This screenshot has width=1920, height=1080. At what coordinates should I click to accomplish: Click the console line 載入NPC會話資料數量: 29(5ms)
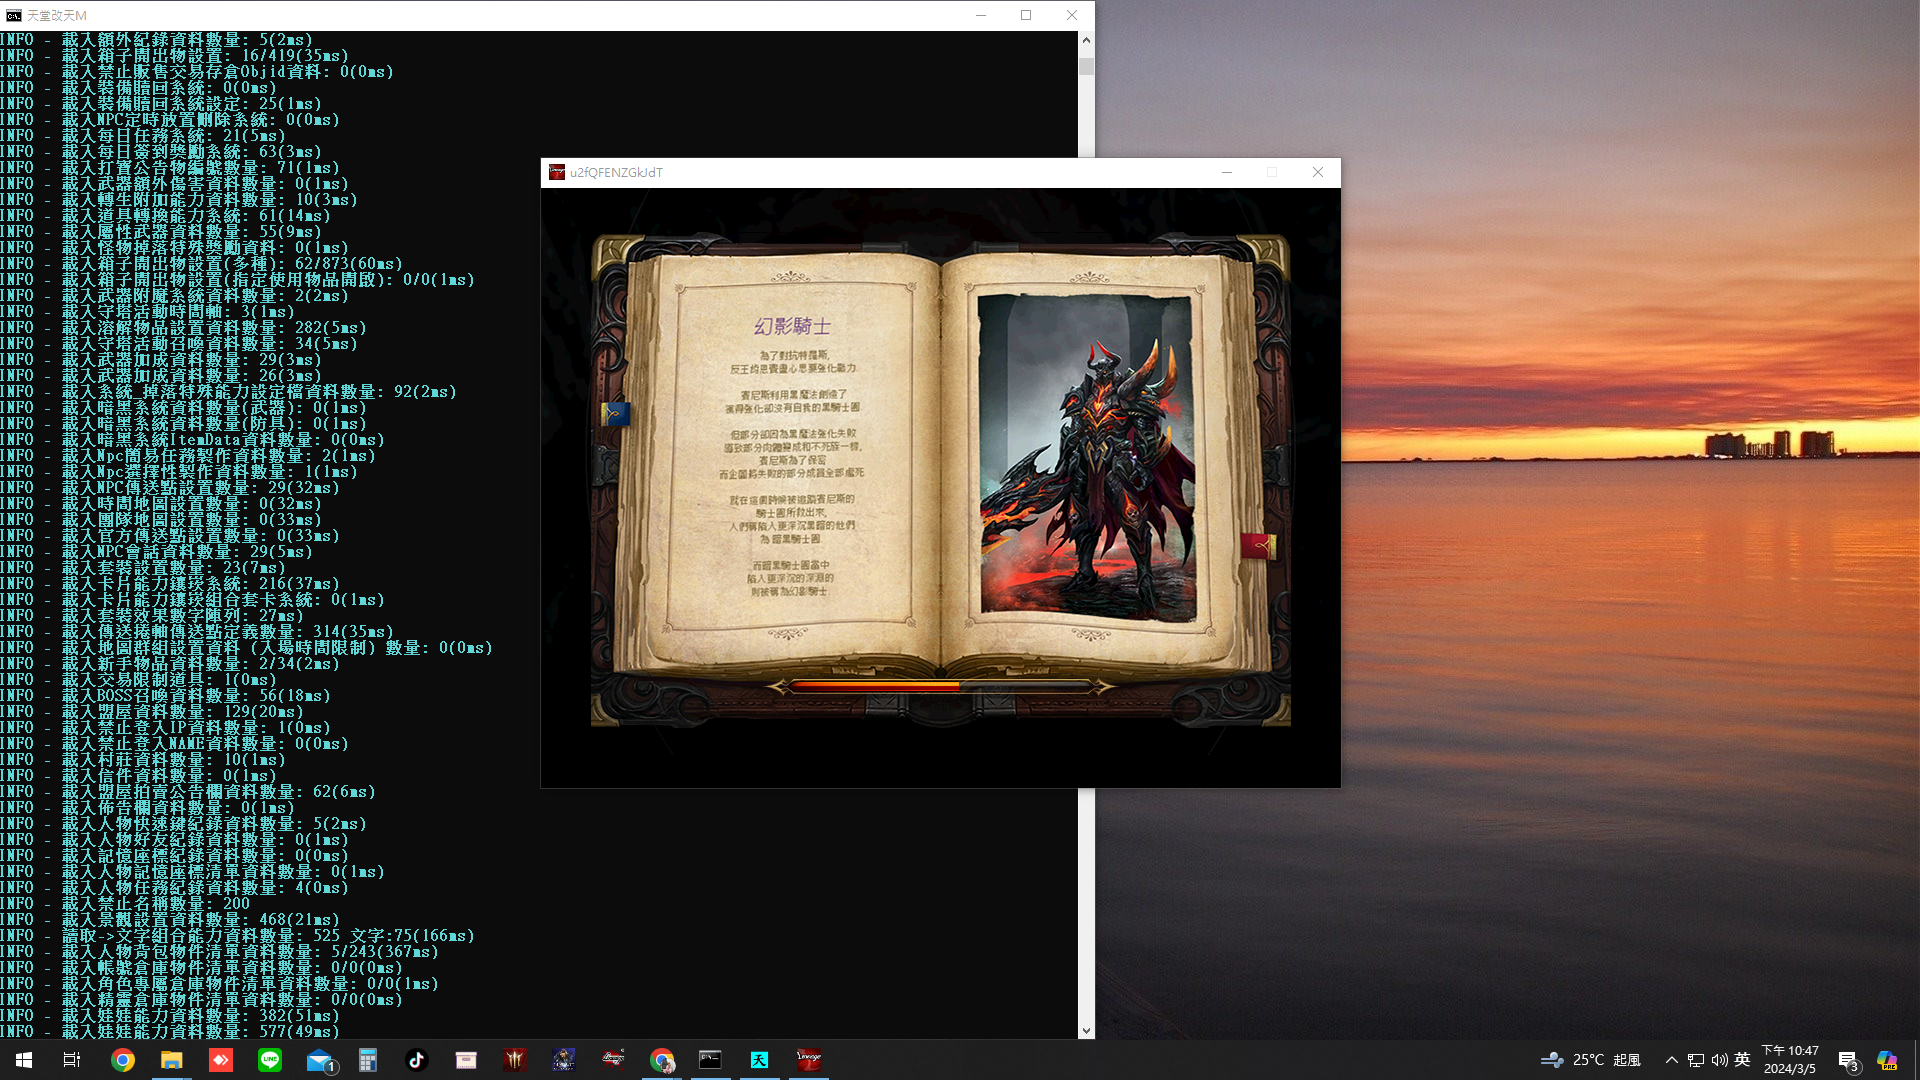(187, 552)
